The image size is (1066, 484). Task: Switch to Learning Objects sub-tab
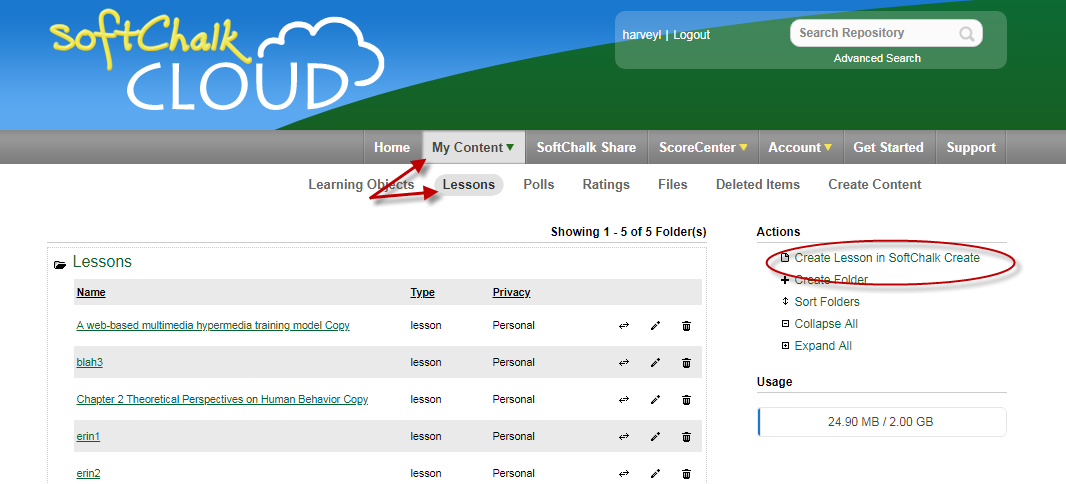[361, 184]
